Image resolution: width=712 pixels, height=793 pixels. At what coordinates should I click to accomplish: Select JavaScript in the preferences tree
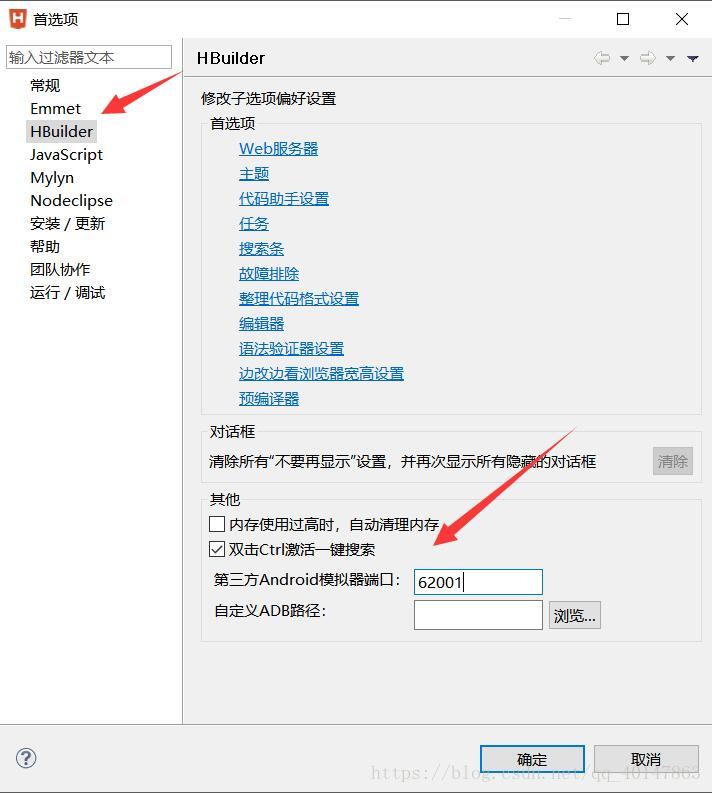coord(66,155)
